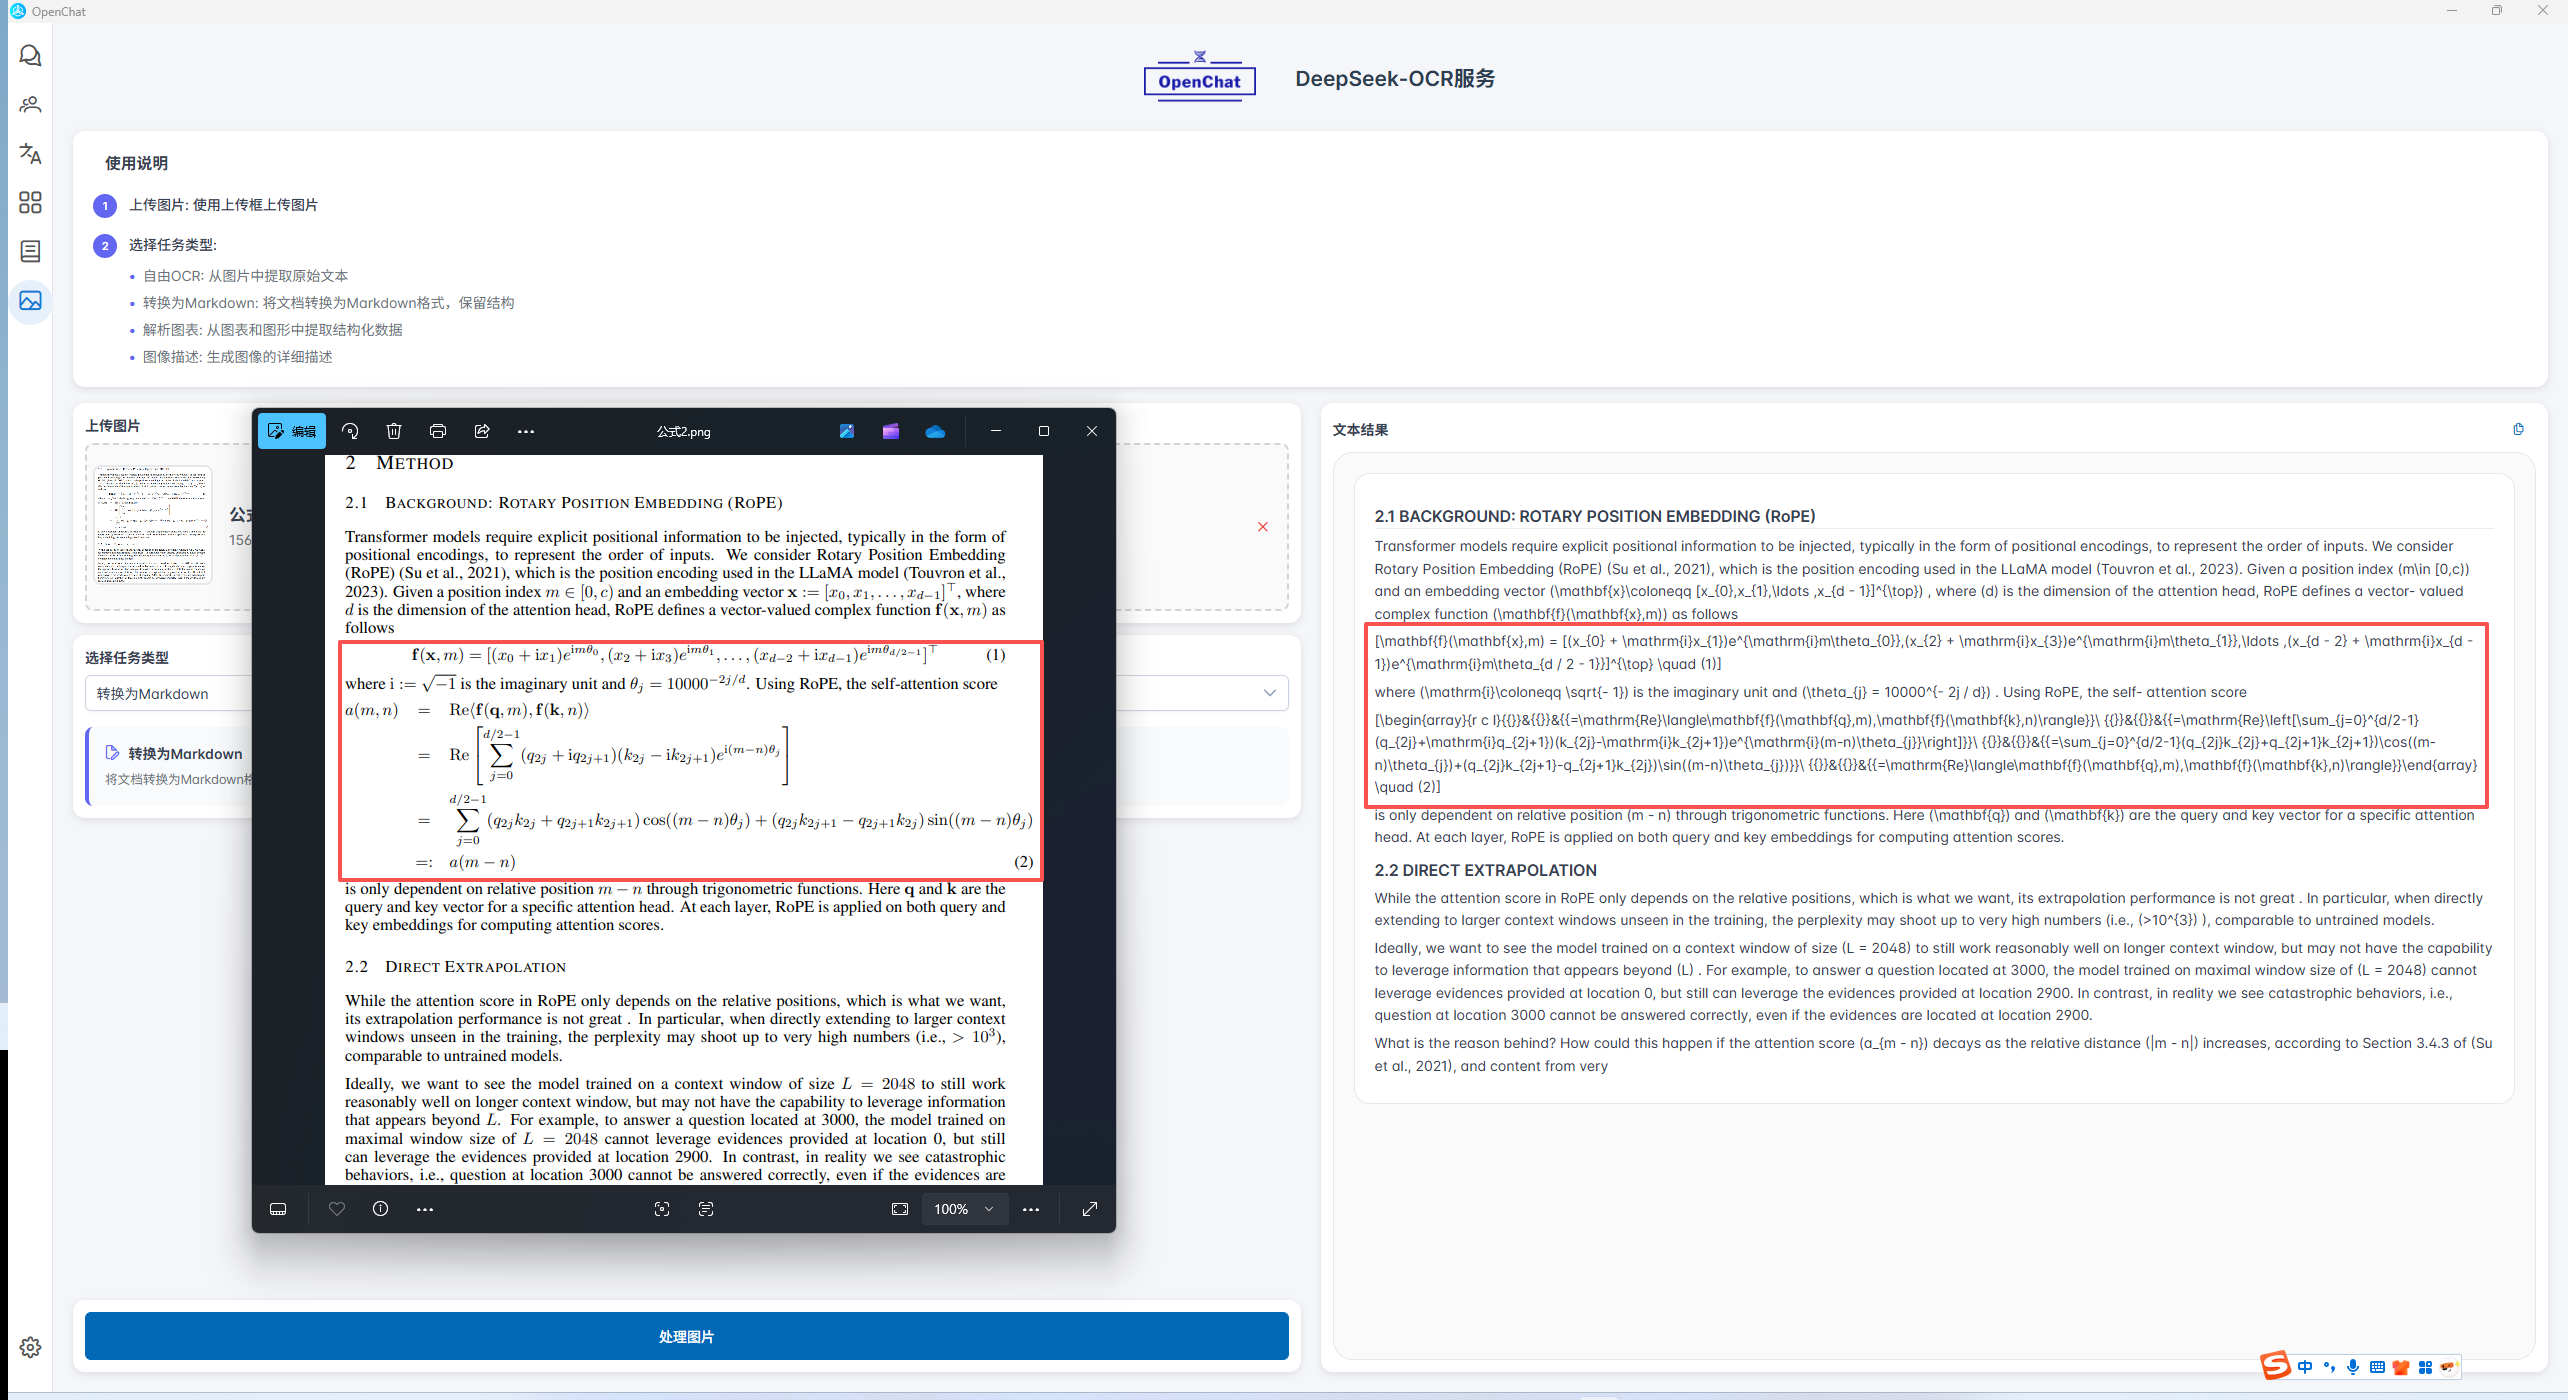Click the 编辑 edit button

291,431
